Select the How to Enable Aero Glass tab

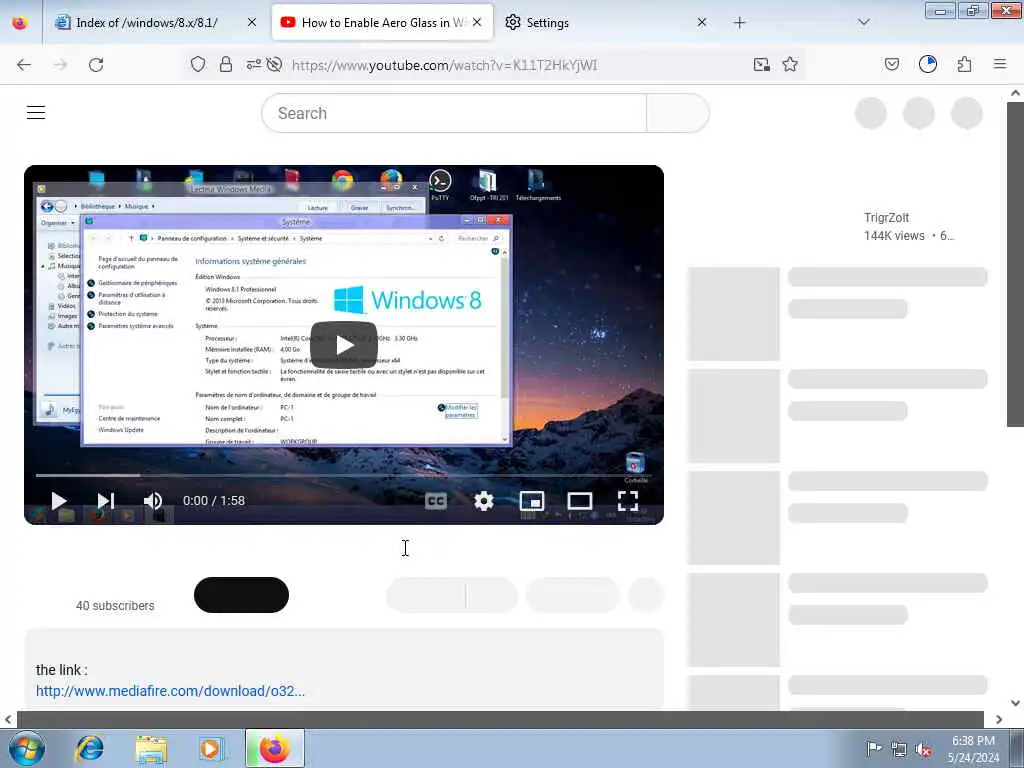coord(382,22)
